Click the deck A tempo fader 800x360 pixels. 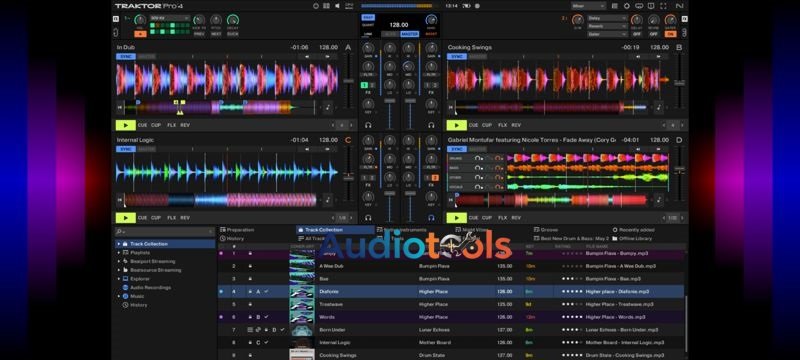click(x=348, y=81)
